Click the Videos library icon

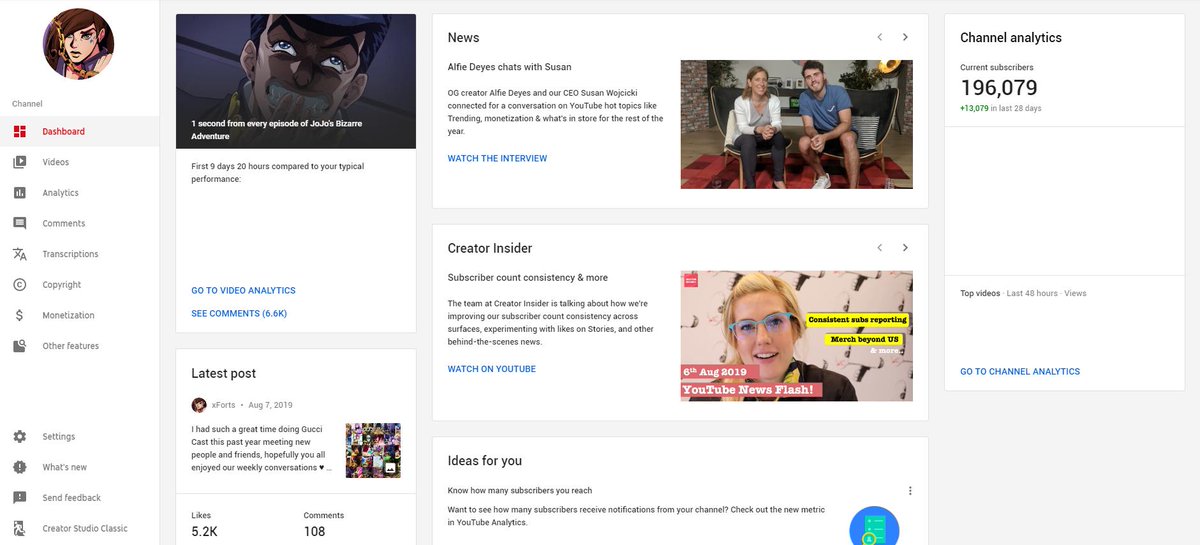pyautogui.click(x=20, y=162)
